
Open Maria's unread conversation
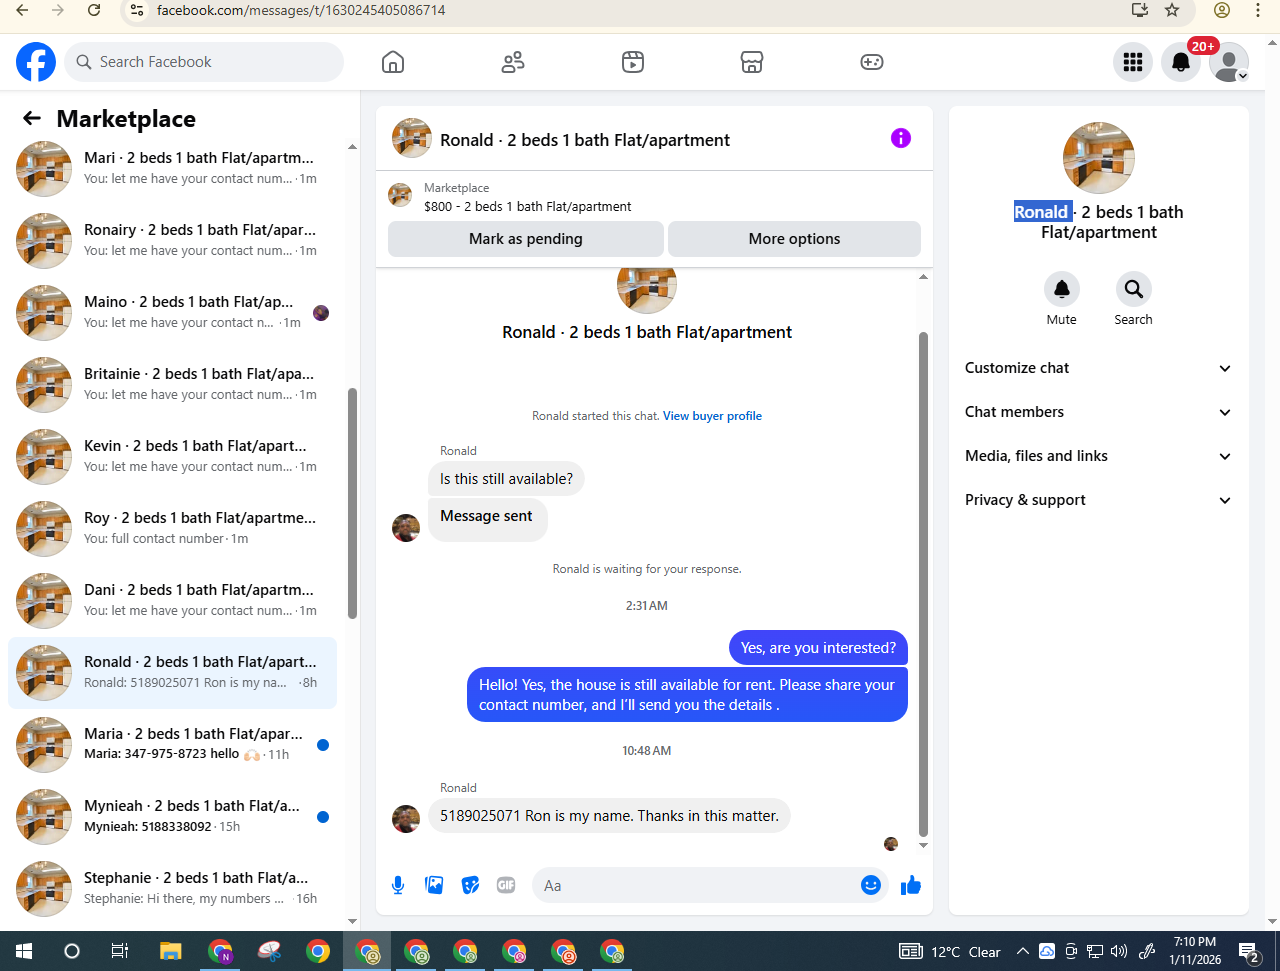[172, 744]
